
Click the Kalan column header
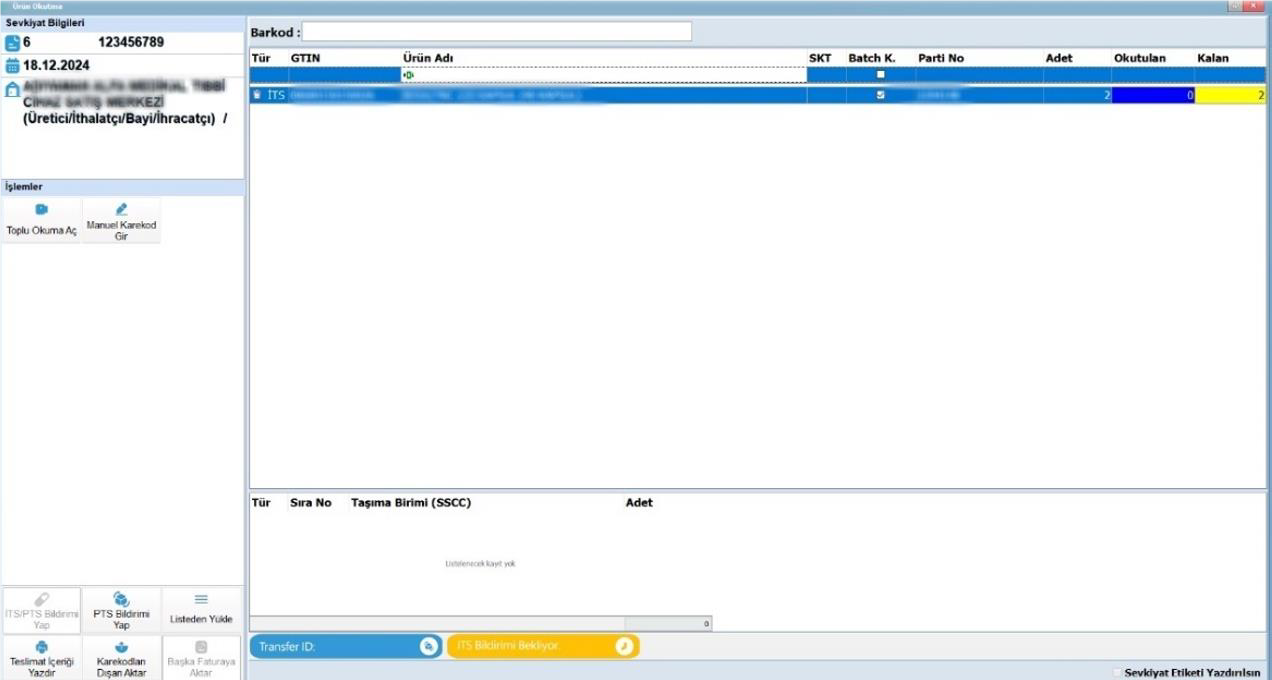1212,58
